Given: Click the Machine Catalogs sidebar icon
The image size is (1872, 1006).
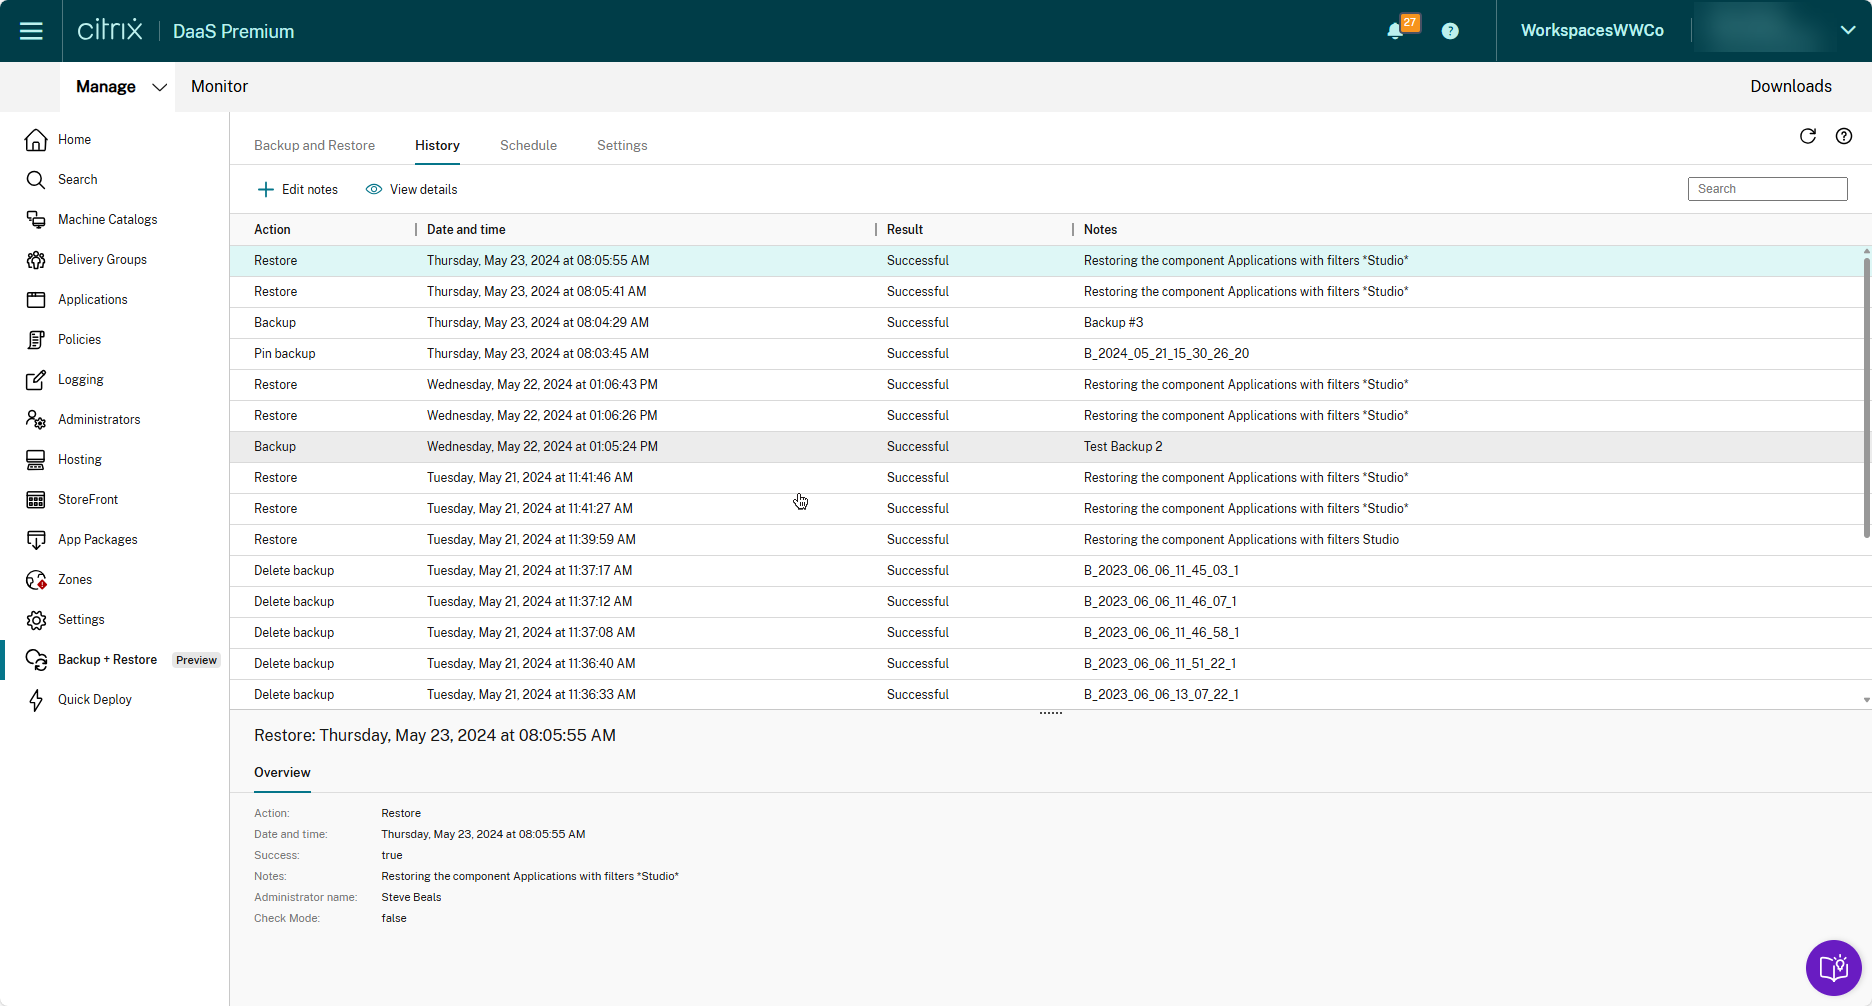Looking at the screenshot, I should click(x=36, y=220).
